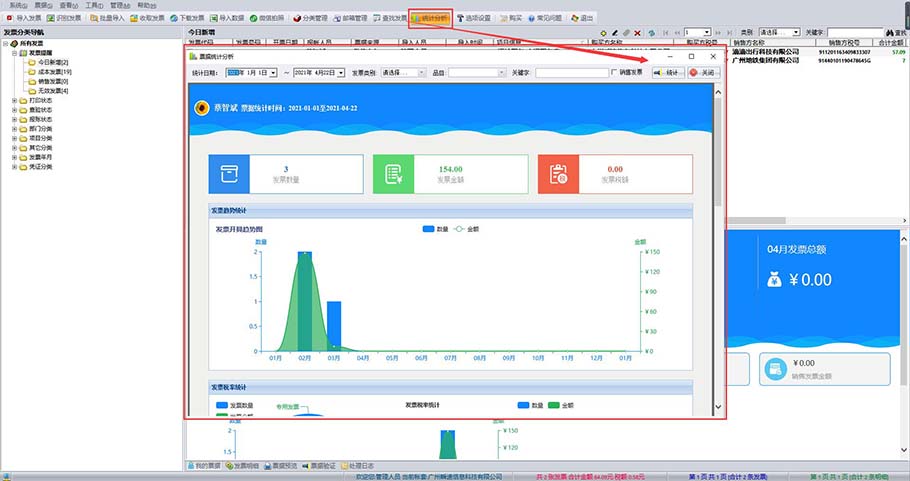This screenshot has width=910, height=481.
Task: Click the 微信拍照 toolbar icon
Action: click(x=254, y=18)
